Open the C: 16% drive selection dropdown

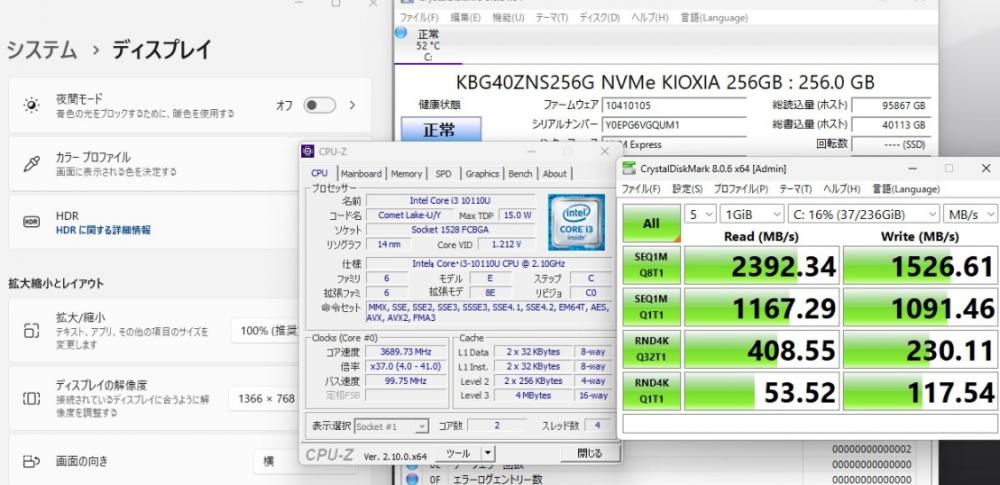(x=864, y=214)
